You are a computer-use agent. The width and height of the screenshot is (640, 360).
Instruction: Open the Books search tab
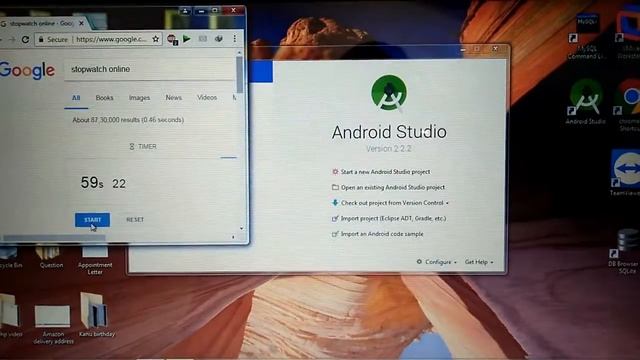coord(104,98)
